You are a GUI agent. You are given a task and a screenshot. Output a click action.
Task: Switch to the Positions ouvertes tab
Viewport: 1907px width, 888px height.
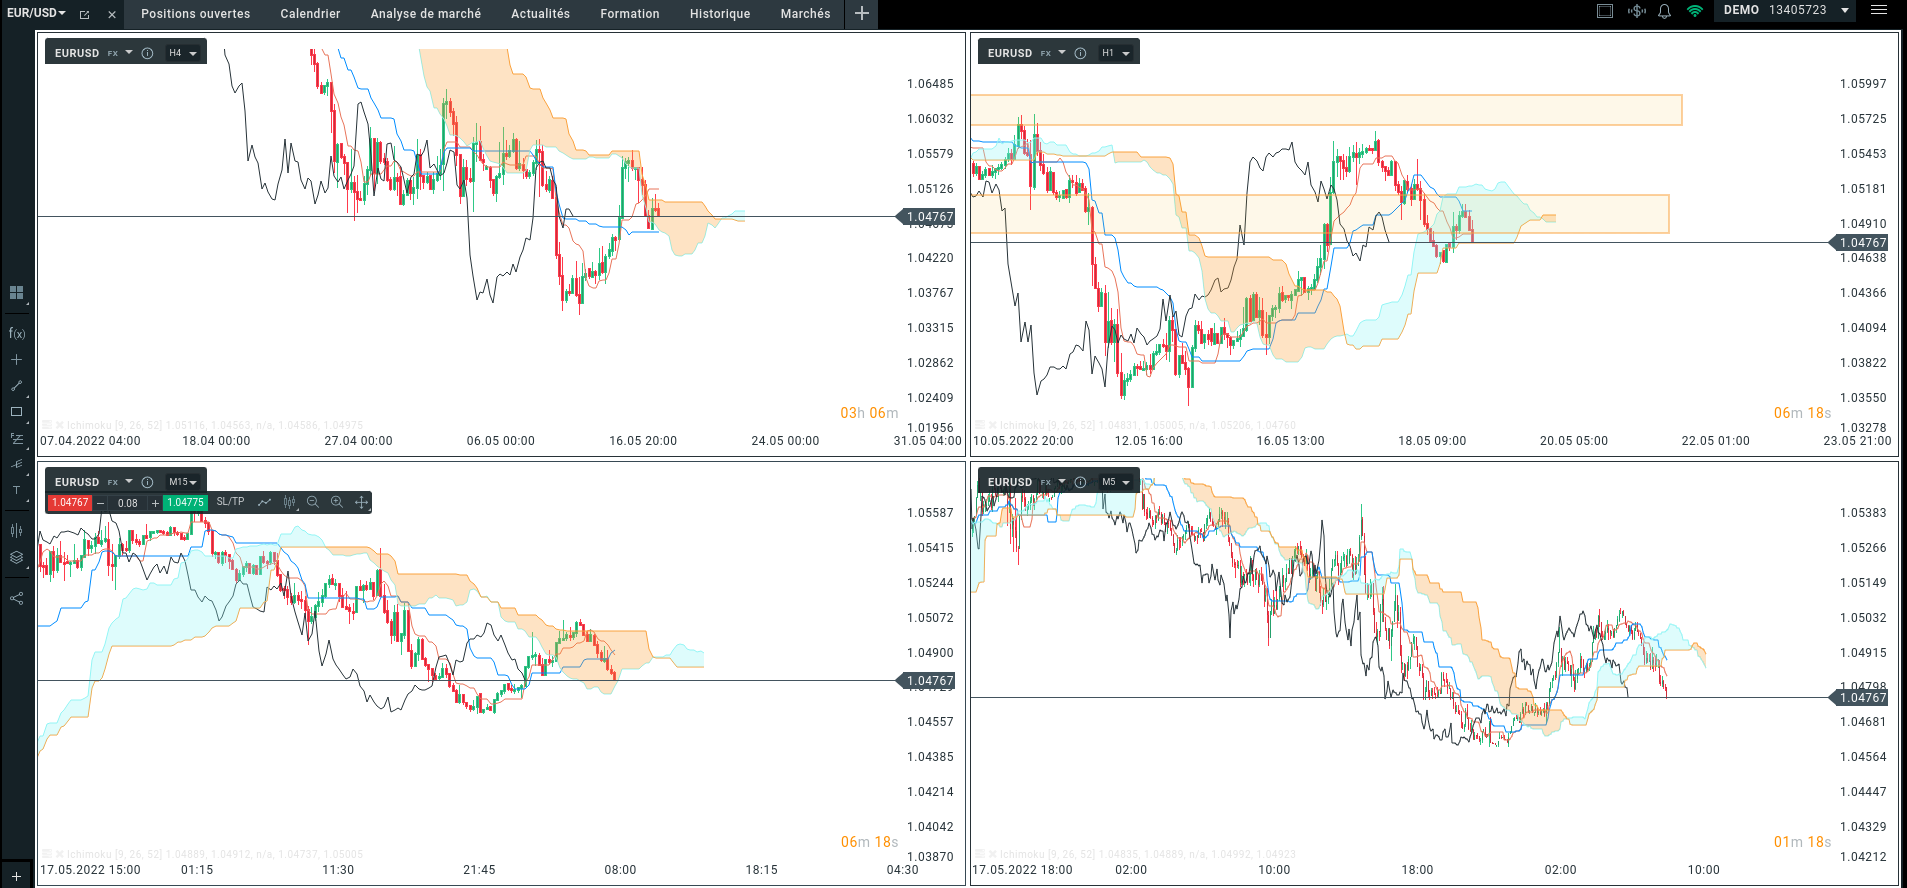195,14
